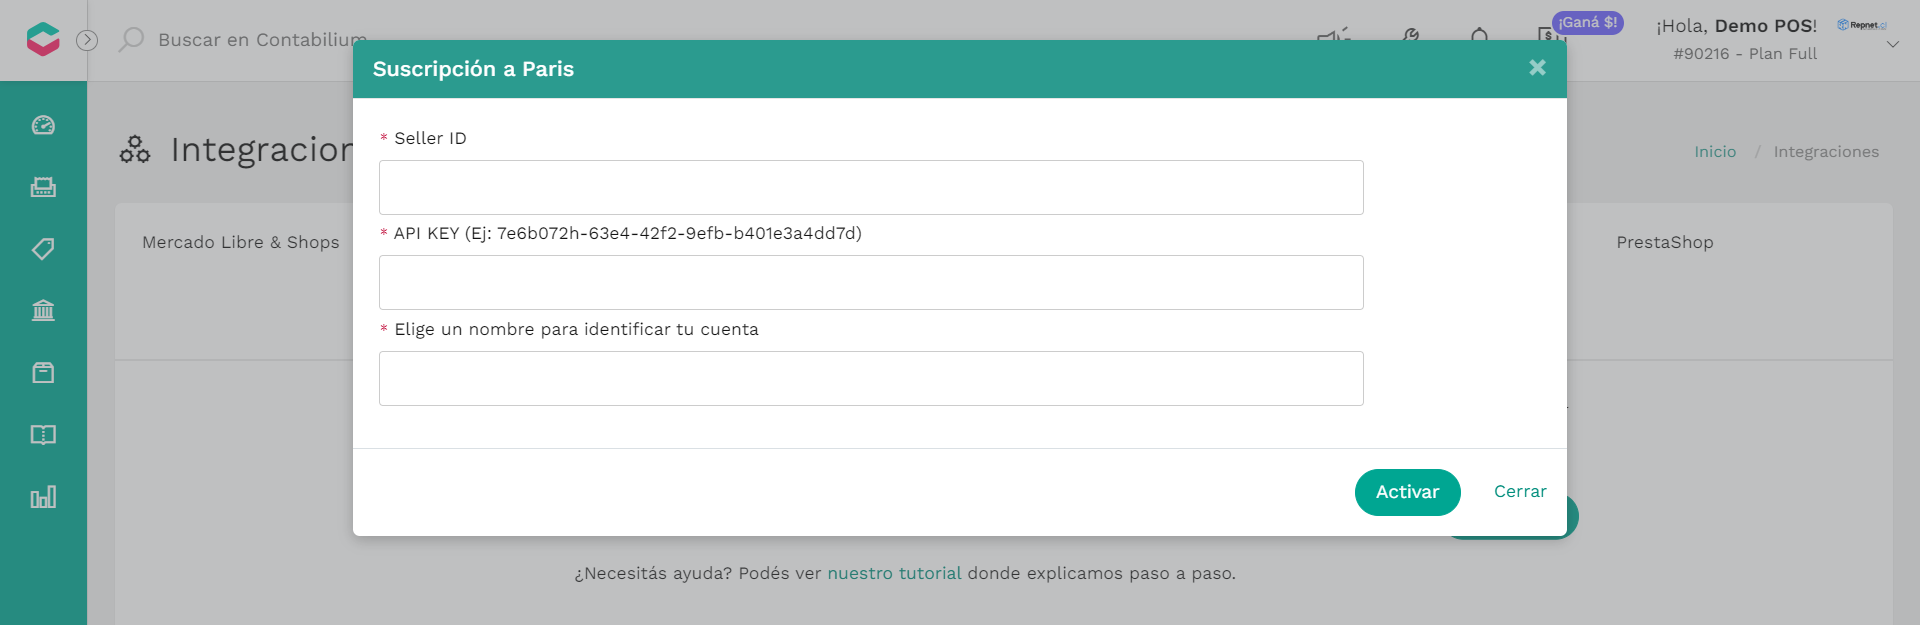Go to Inicio breadcrumb link

pos(1715,152)
